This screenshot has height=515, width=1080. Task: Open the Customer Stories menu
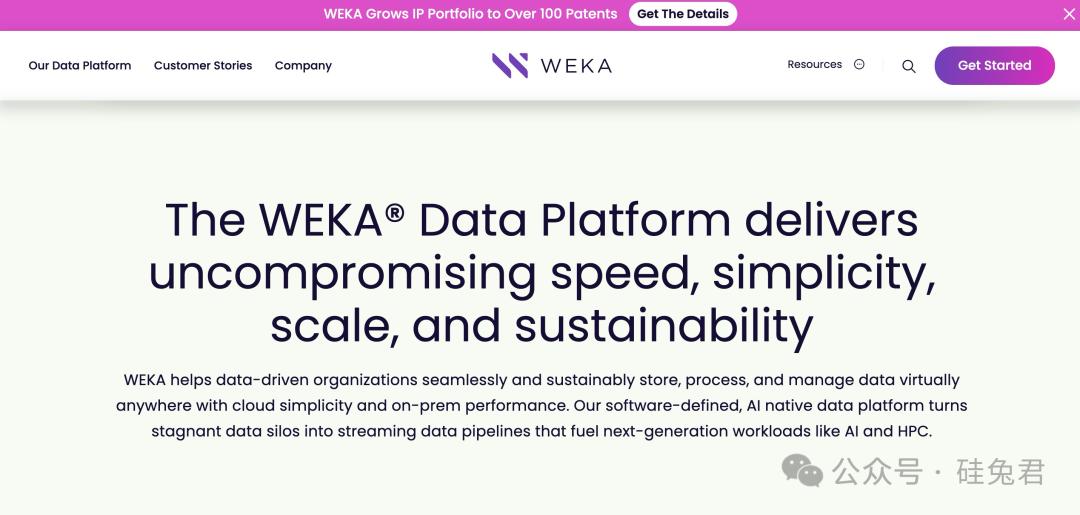click(x=202, y=65)
